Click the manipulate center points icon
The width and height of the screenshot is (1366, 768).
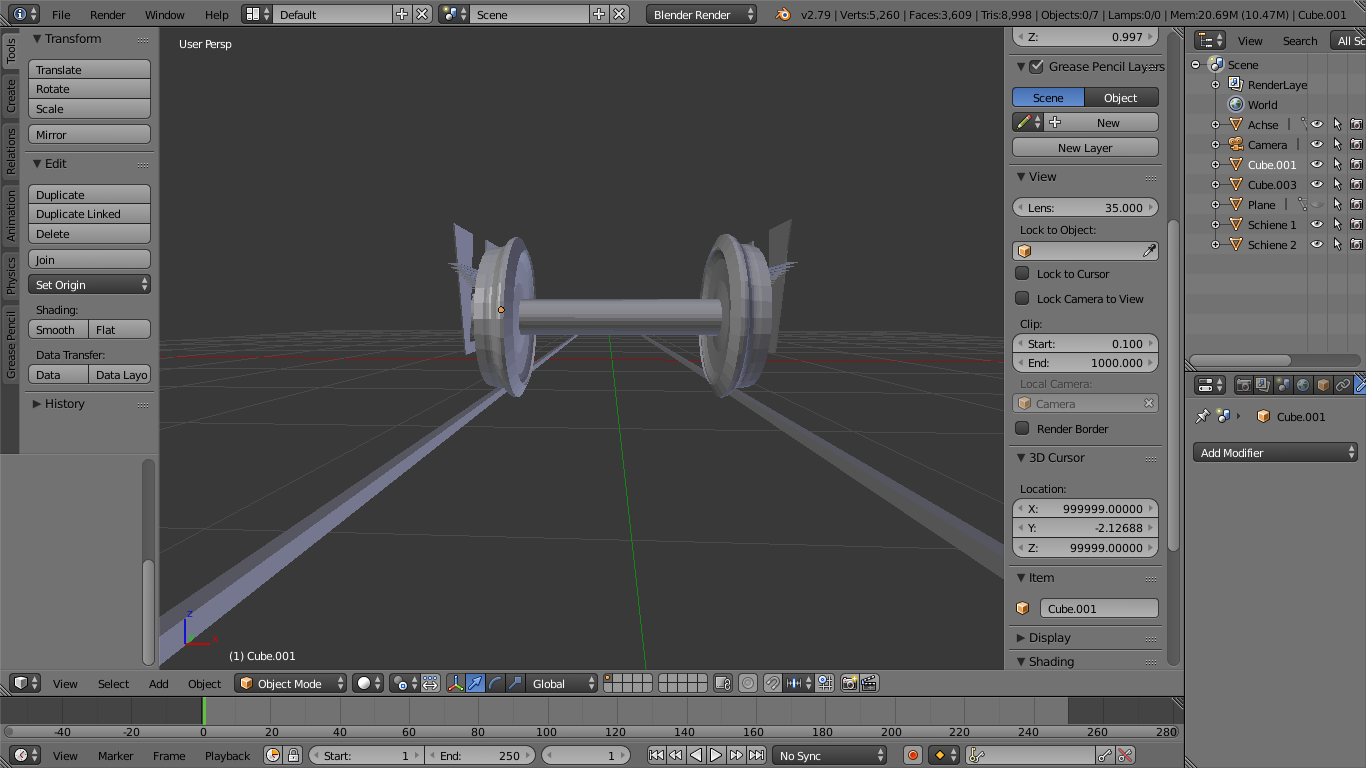430,684
